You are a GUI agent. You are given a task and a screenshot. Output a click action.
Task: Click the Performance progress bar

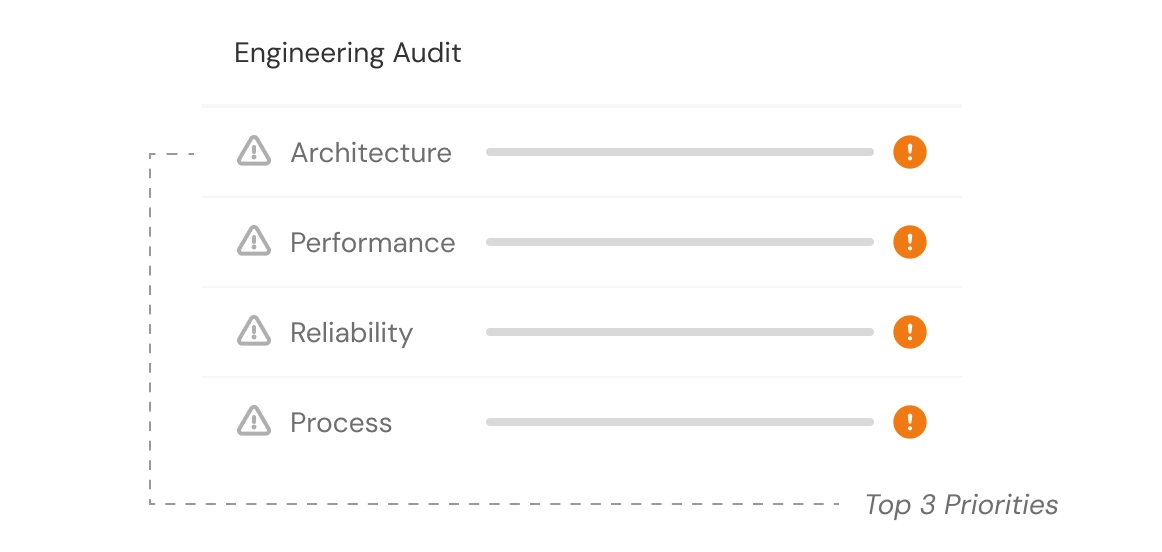point(679,242)
